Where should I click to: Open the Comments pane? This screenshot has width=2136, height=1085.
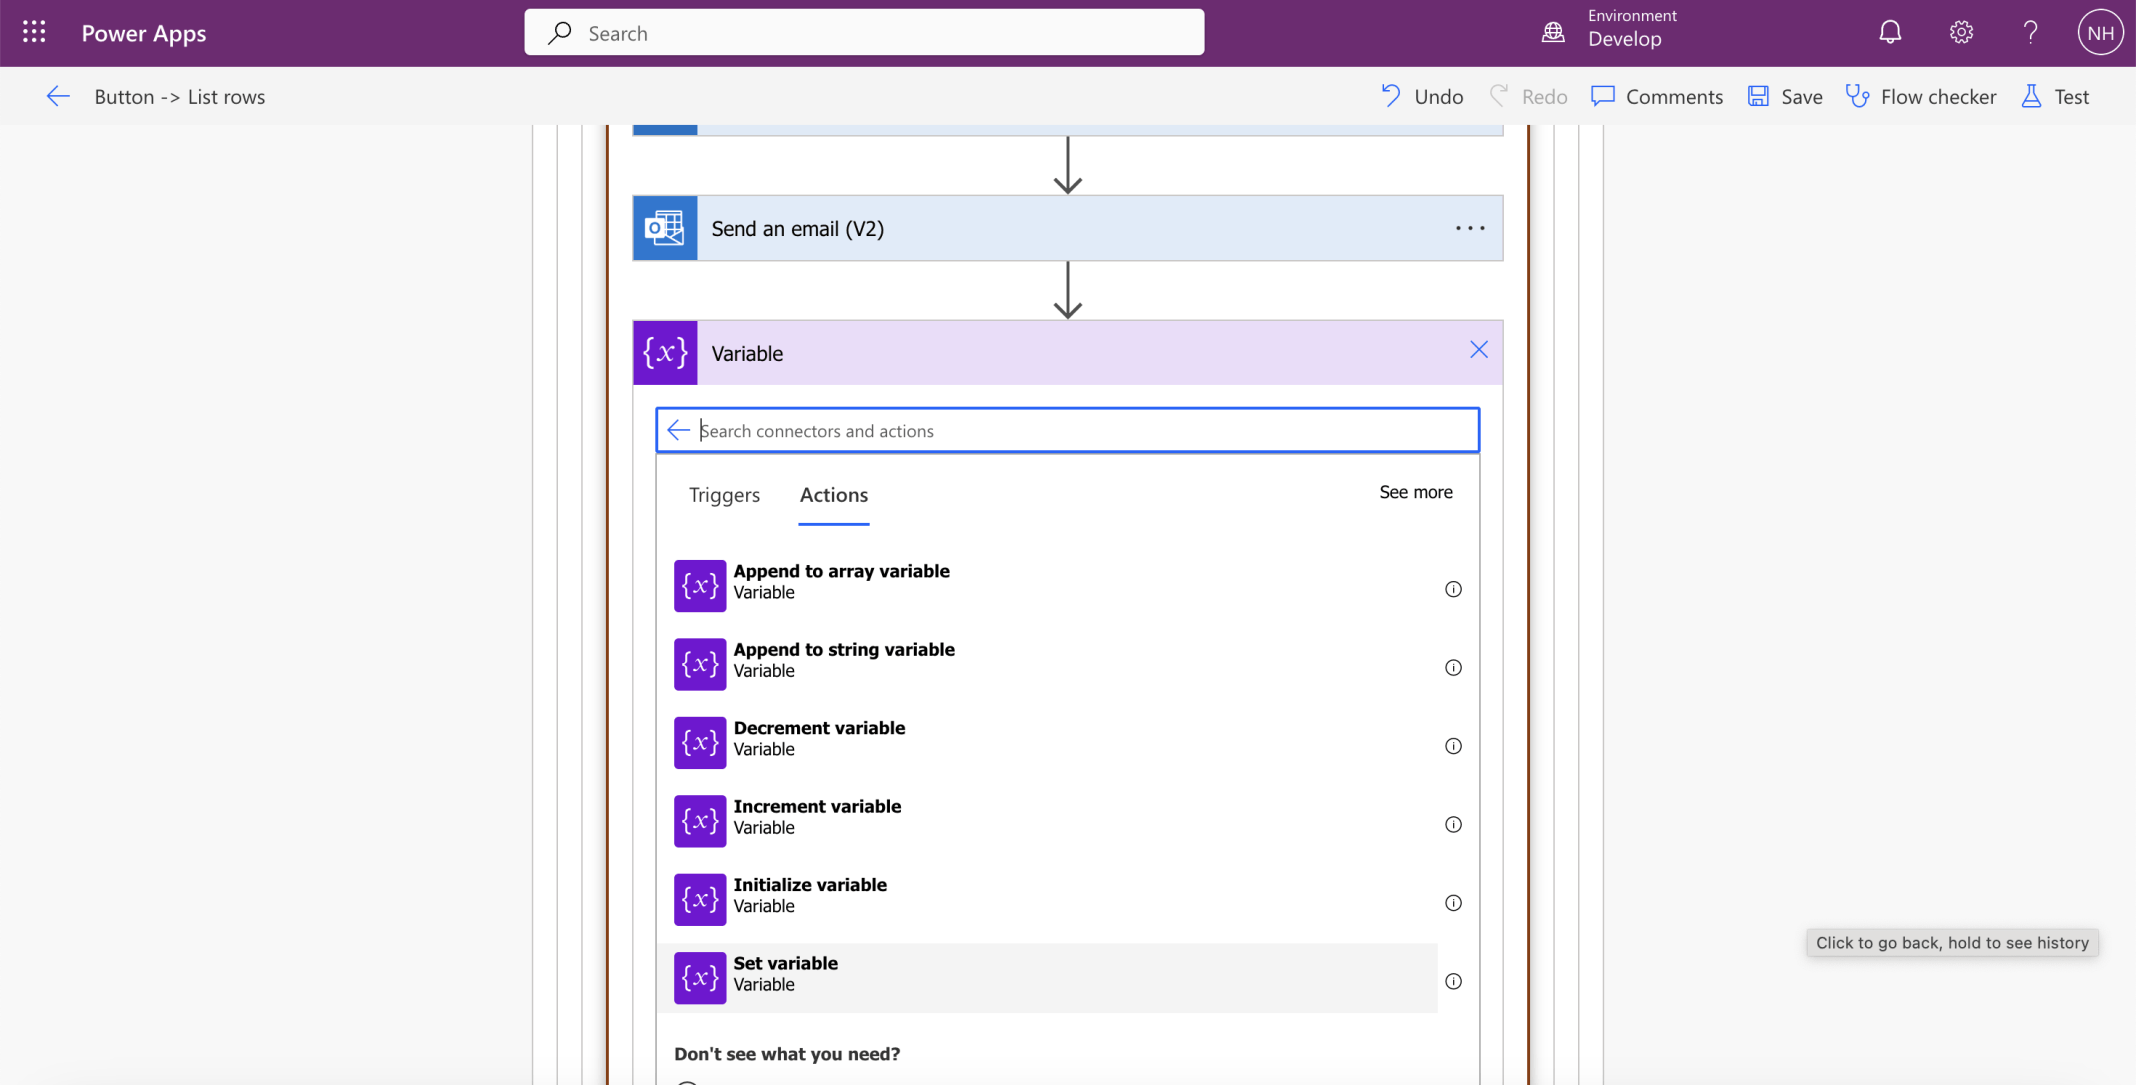tap(1657, 97)
